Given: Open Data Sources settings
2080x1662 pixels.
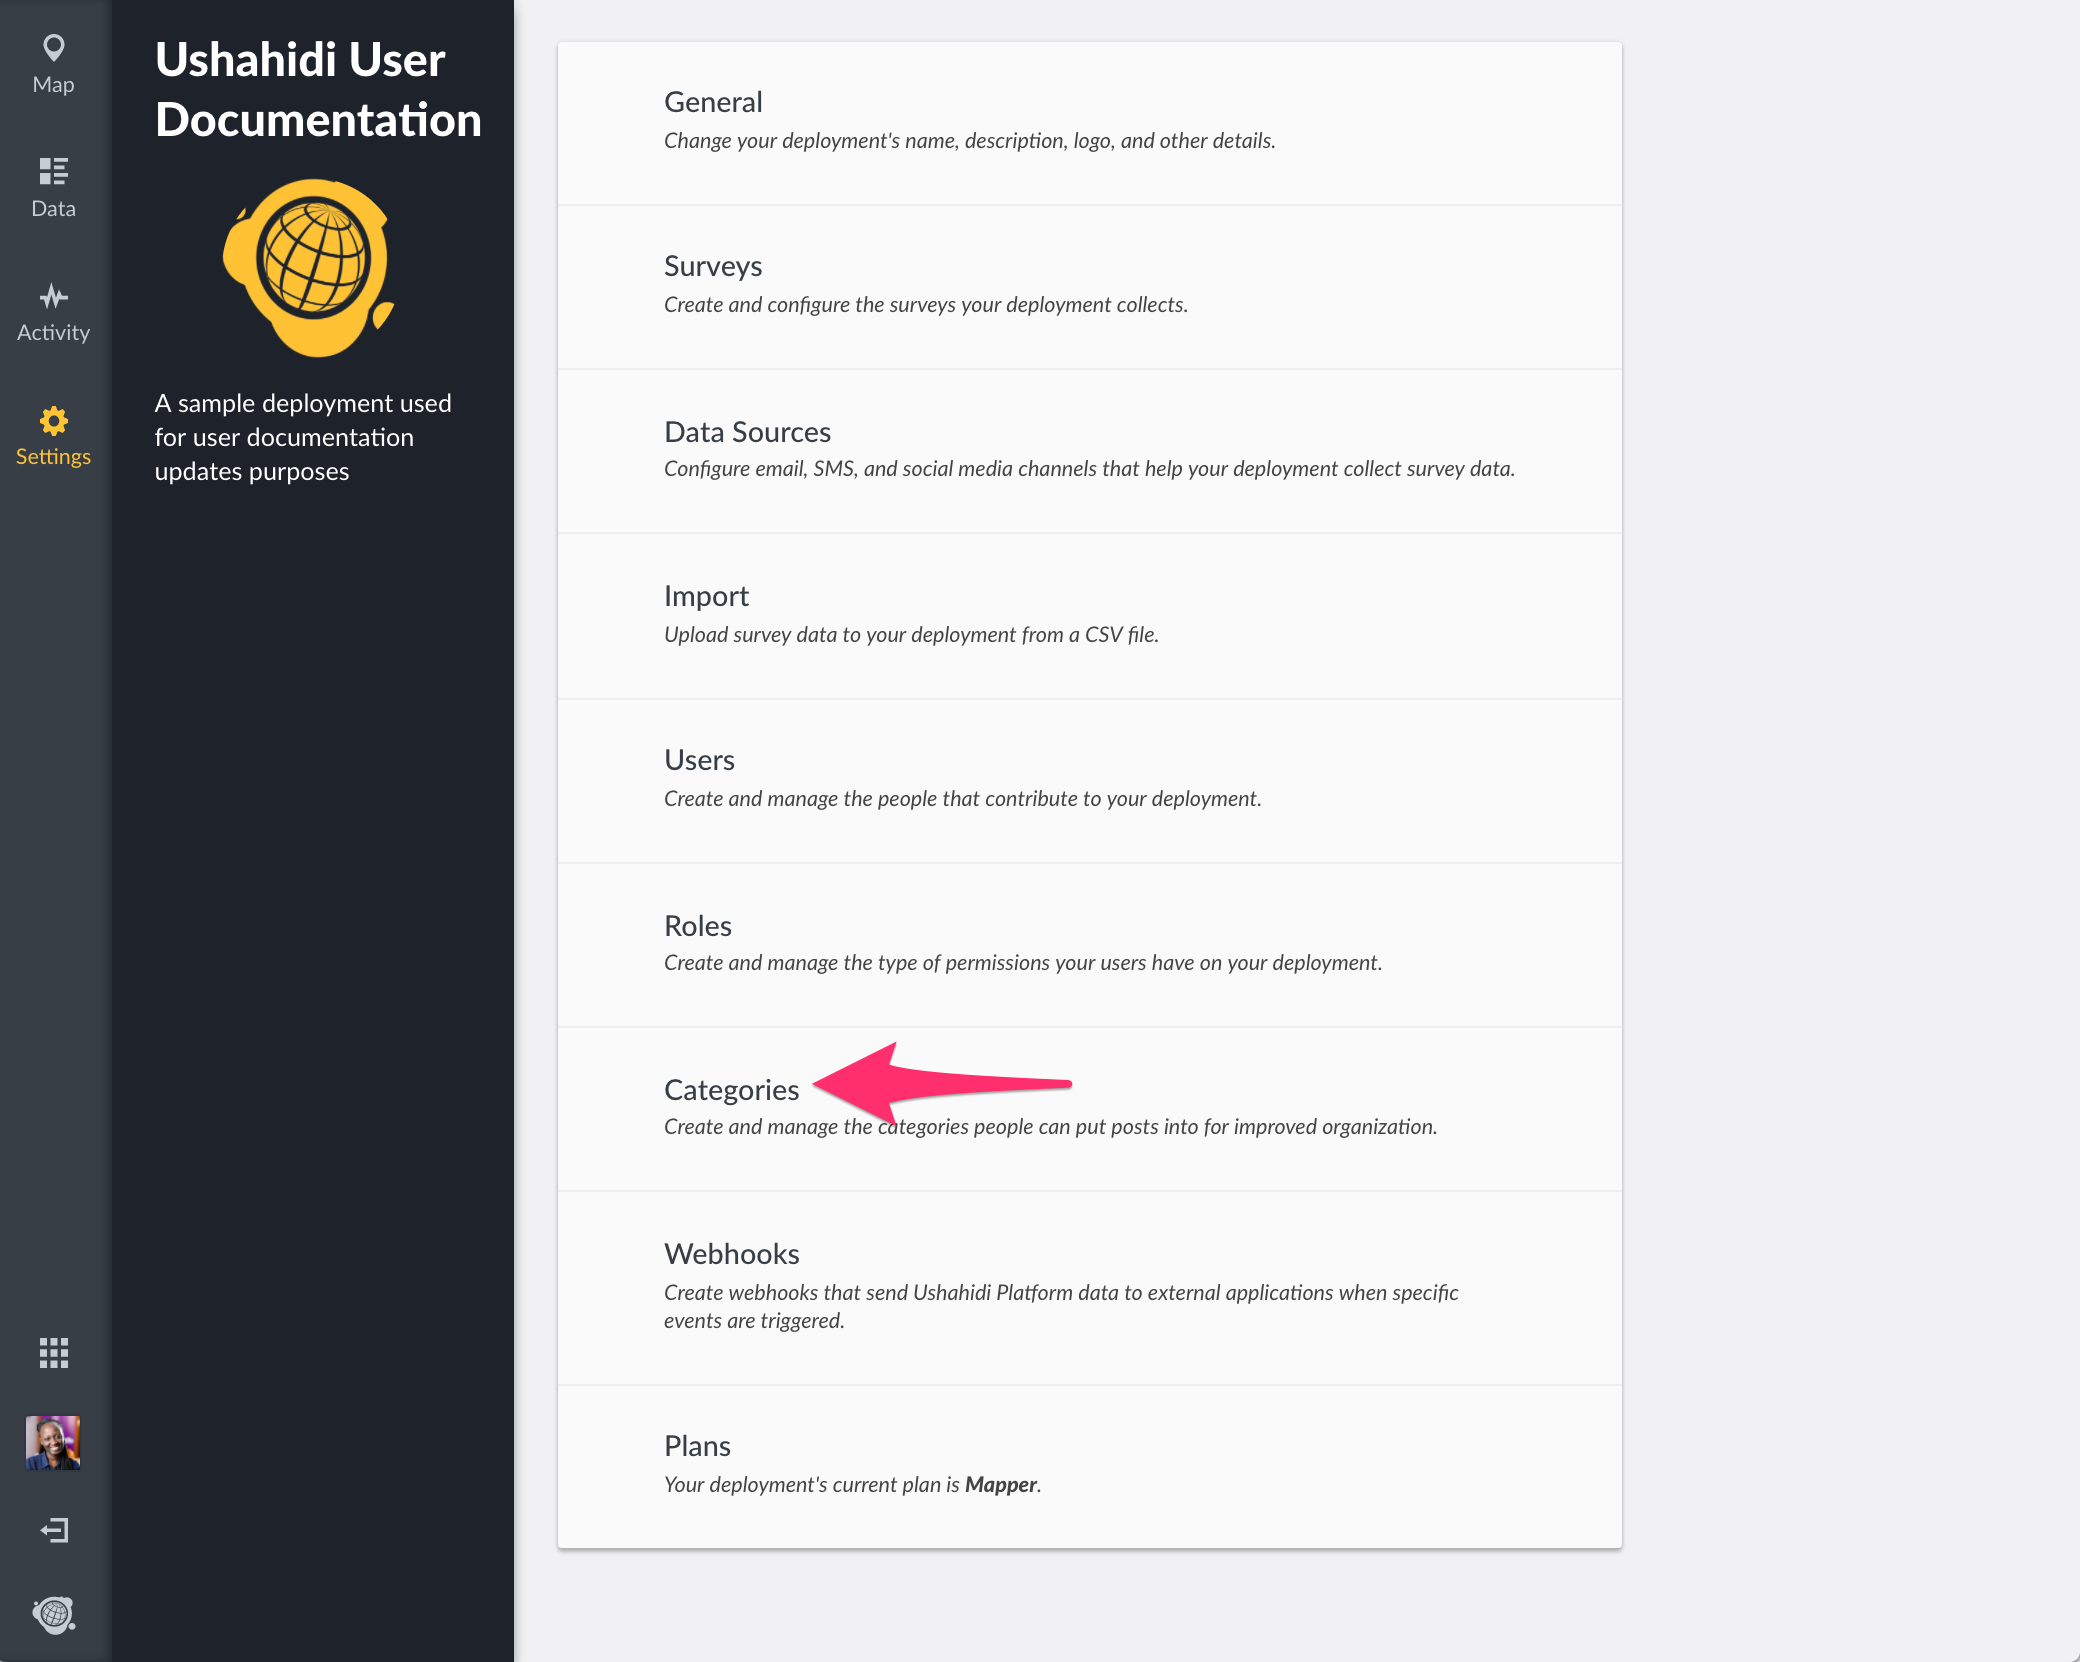Looking at the screenshot, I should 1089,451.
